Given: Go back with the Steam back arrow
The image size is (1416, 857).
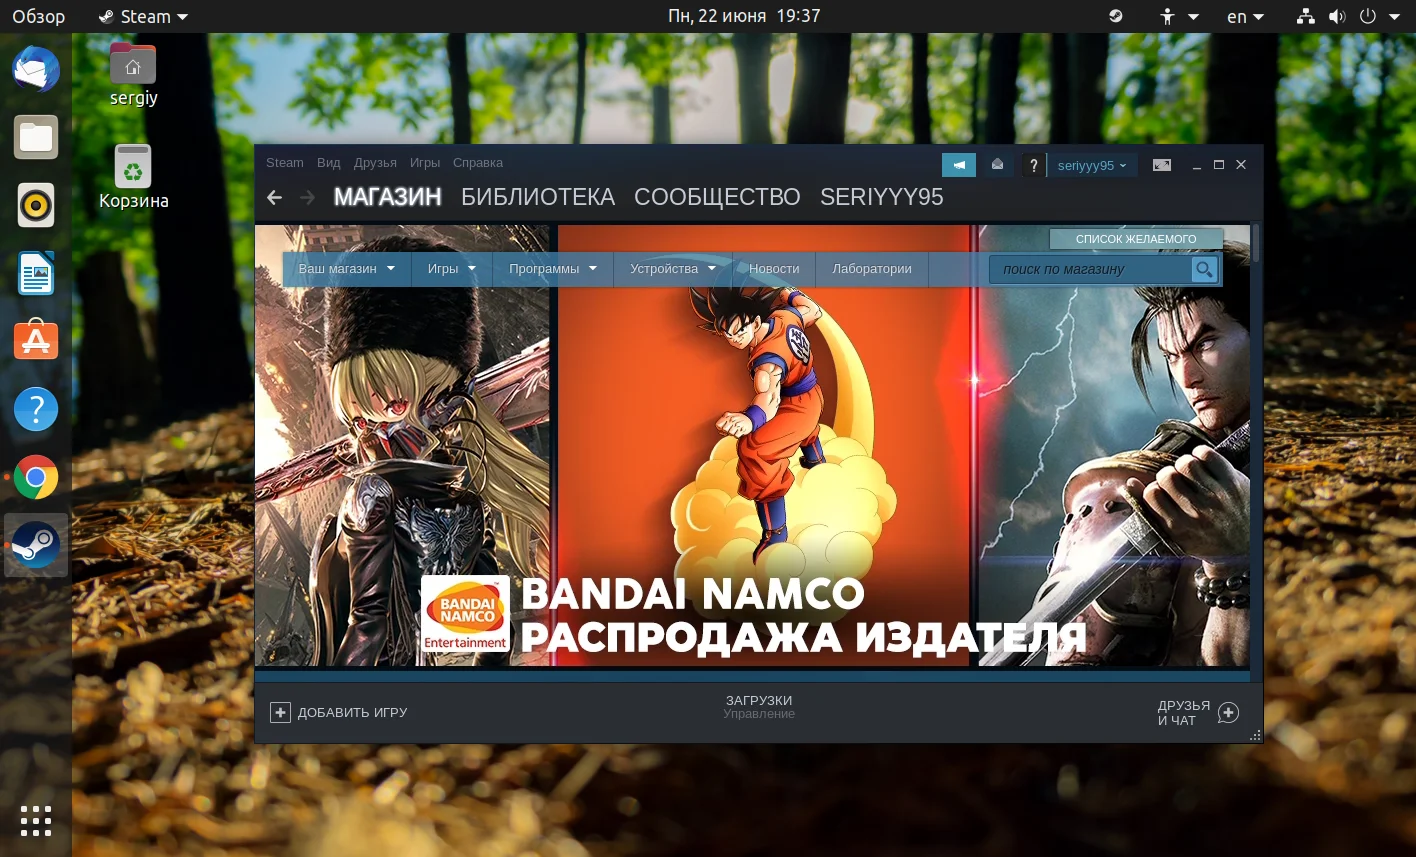Looking at the screenshot, I should pyautogui.click(x=274, y=198).
